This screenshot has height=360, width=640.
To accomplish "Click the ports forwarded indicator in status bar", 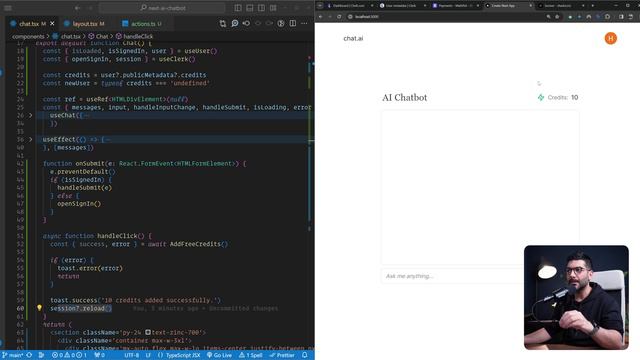I will [100, 355].
